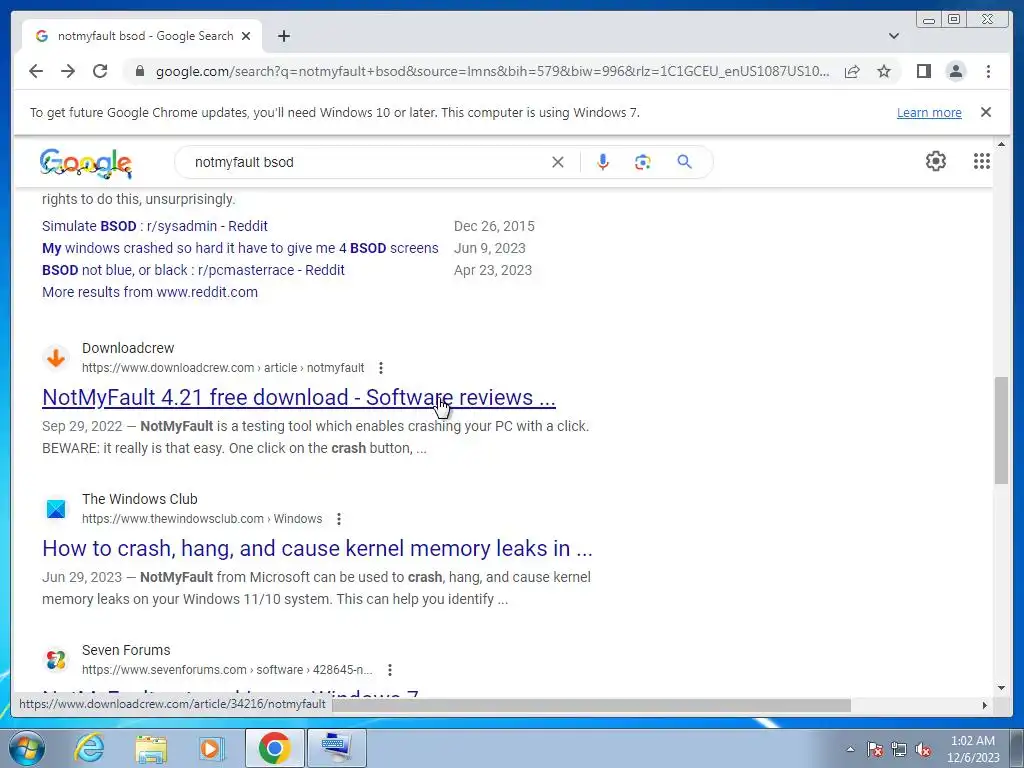The image size is (1024, 768).
Task: Bookmark this page with the star icon
Action: [884, 71]
